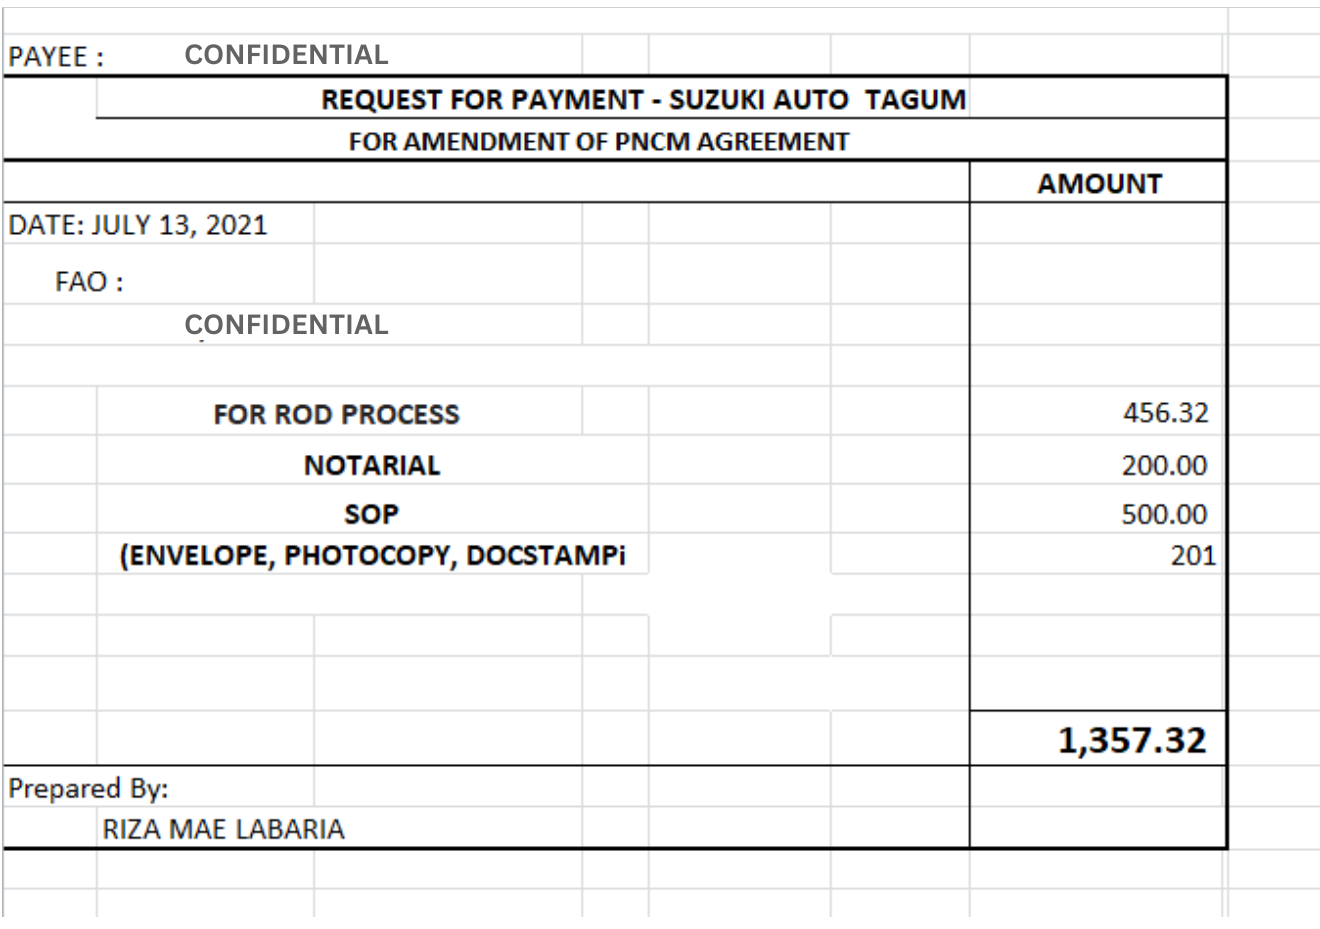
Task: Click the CONFIDENTIAL text beside PAYEE
Action: (x=286, y=55)
